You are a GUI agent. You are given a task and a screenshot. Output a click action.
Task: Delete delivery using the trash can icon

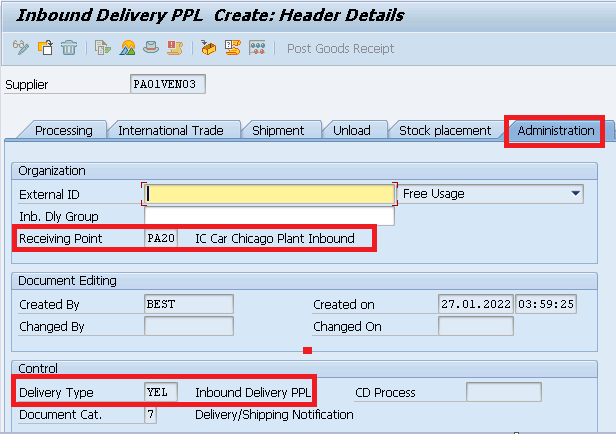[x=69, y=48]
